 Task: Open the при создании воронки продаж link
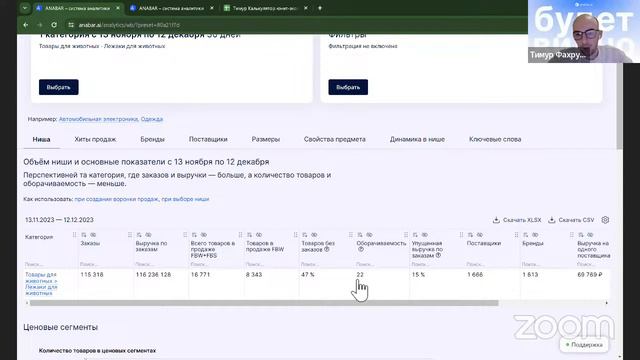(x=116, y=199)
